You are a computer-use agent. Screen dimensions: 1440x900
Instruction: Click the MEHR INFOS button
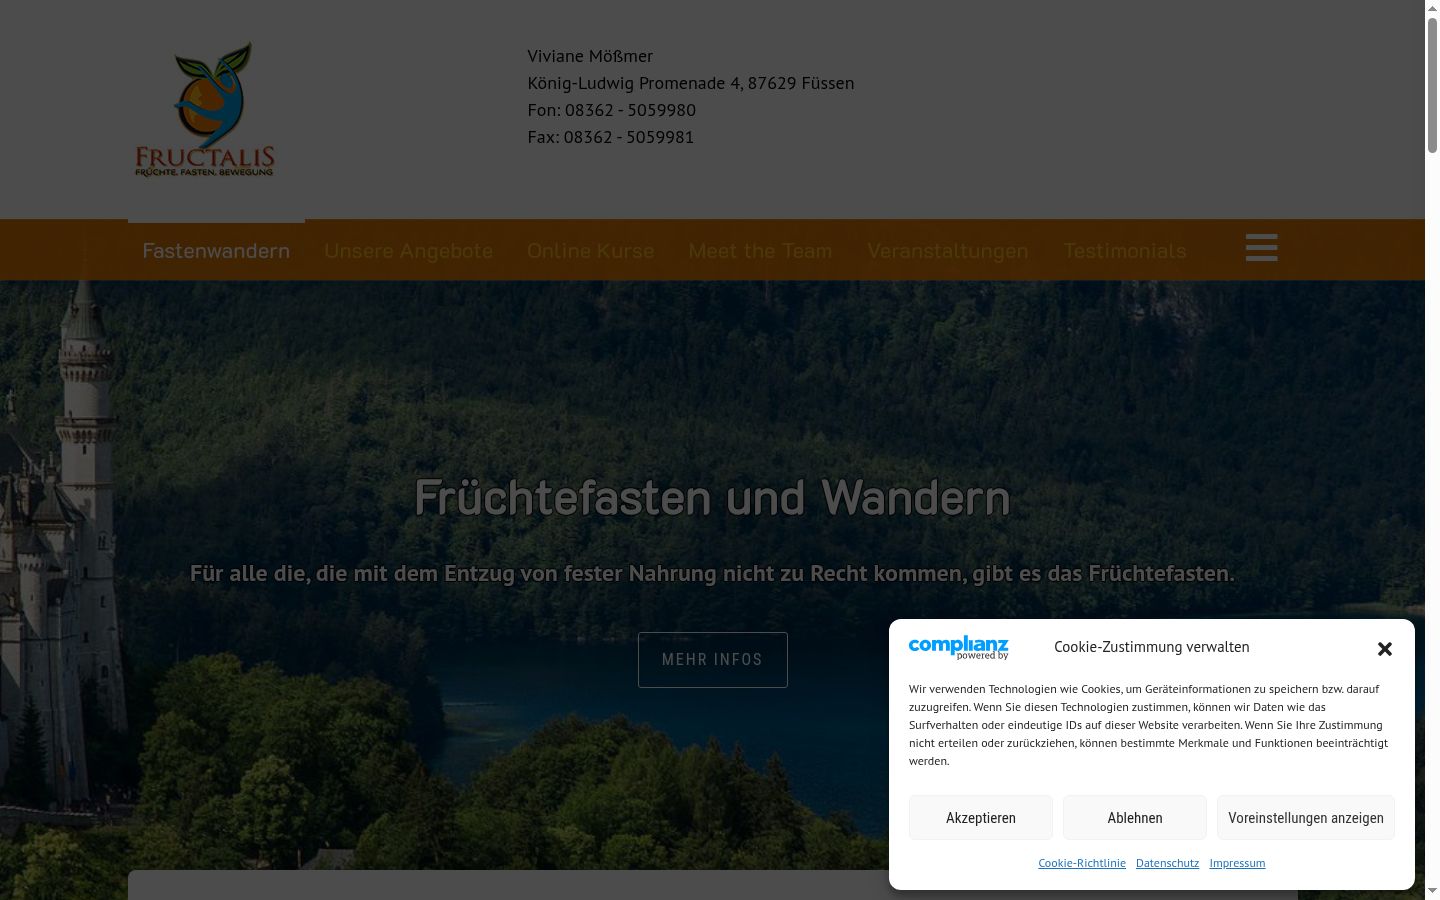[x=712, y=660]
